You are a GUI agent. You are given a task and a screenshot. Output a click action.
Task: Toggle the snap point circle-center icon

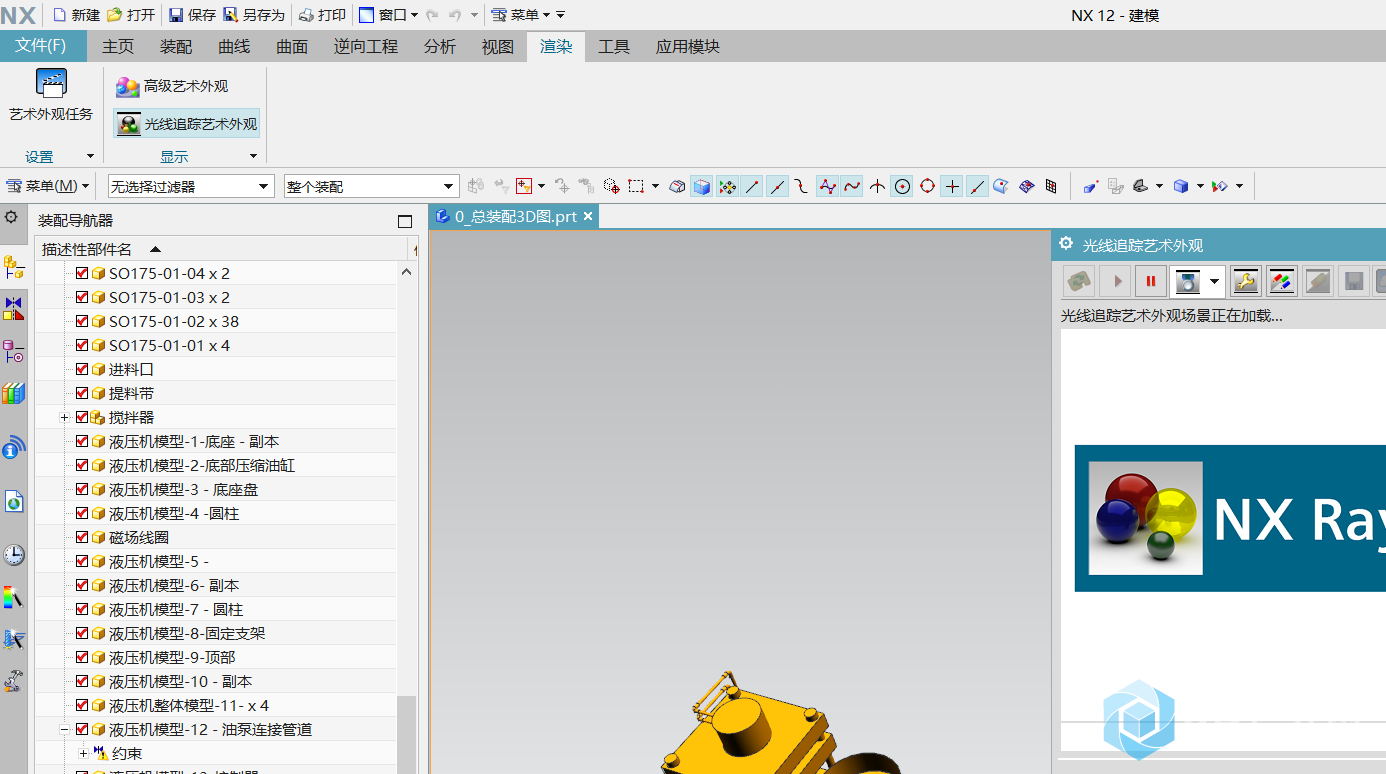coord(902,186)
